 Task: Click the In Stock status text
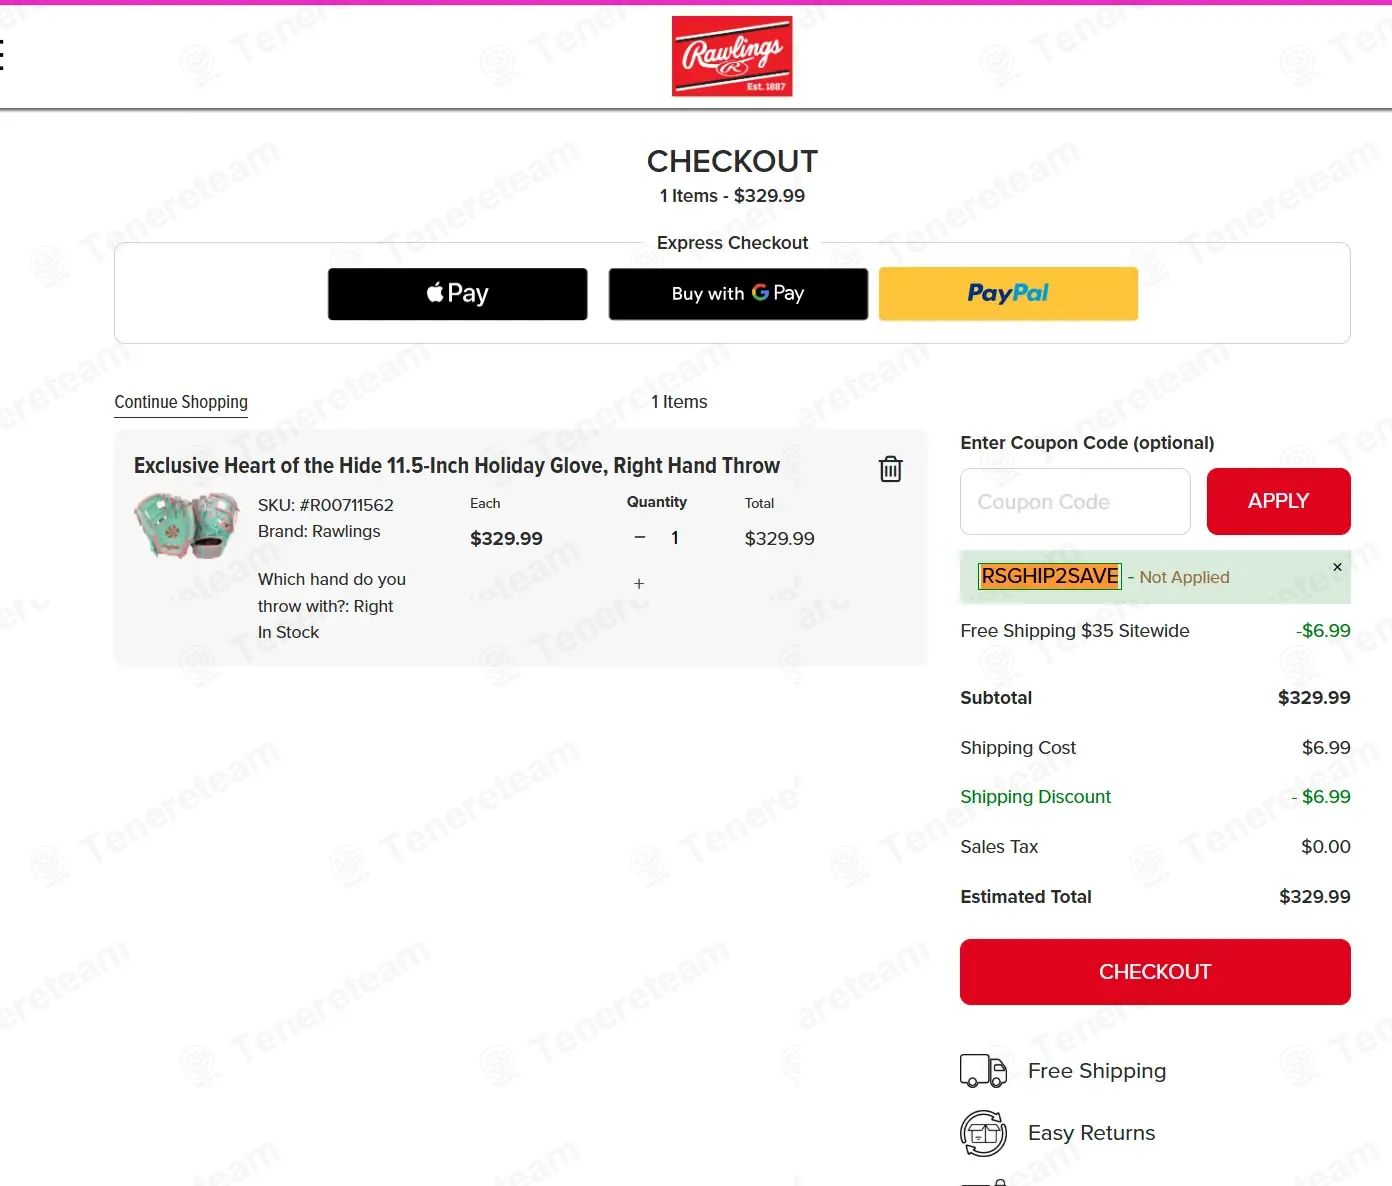[x=288, y=632]
